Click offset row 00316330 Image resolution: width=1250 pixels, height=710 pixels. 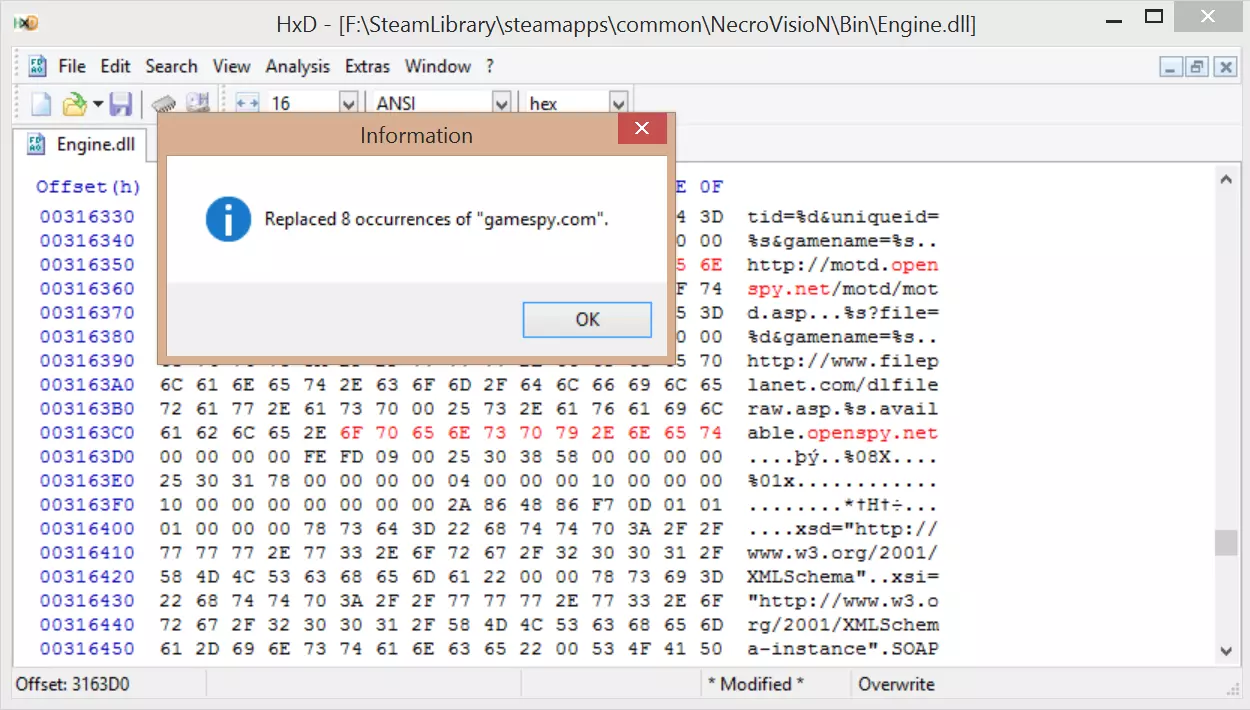pos(87,217)
